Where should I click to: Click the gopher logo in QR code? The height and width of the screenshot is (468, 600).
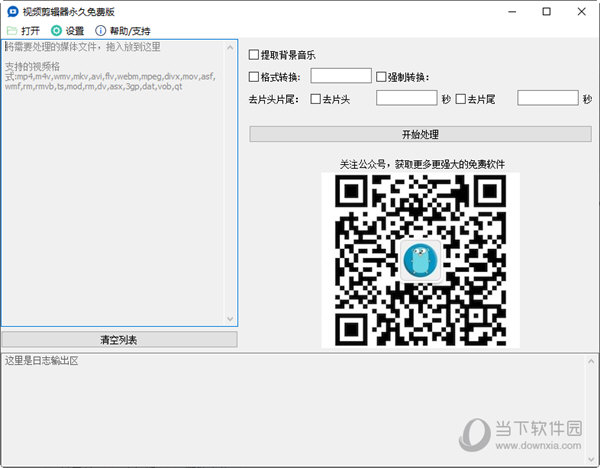[x=421, y=261]
